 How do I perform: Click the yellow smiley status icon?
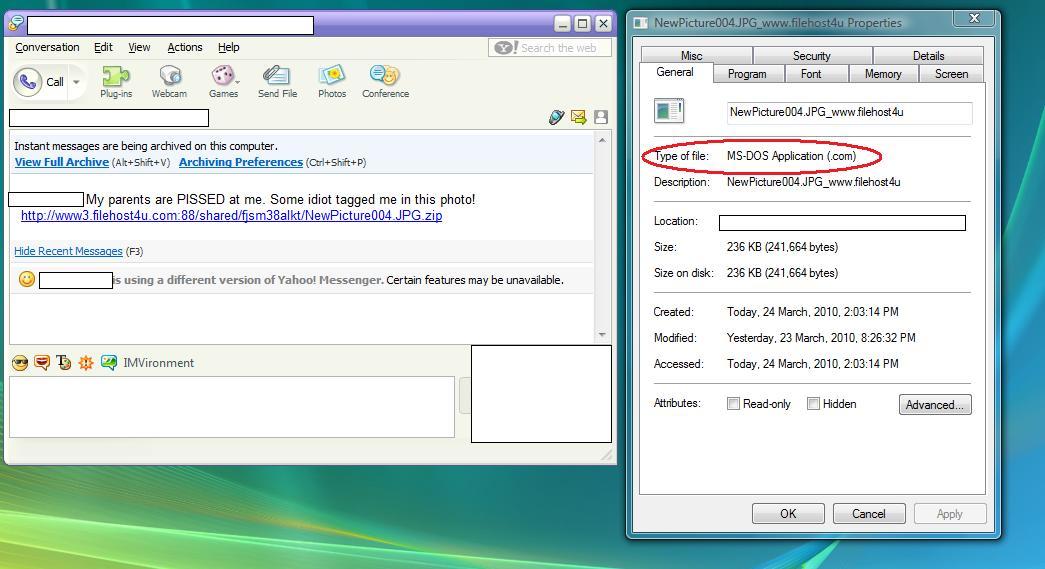(27, 279)
